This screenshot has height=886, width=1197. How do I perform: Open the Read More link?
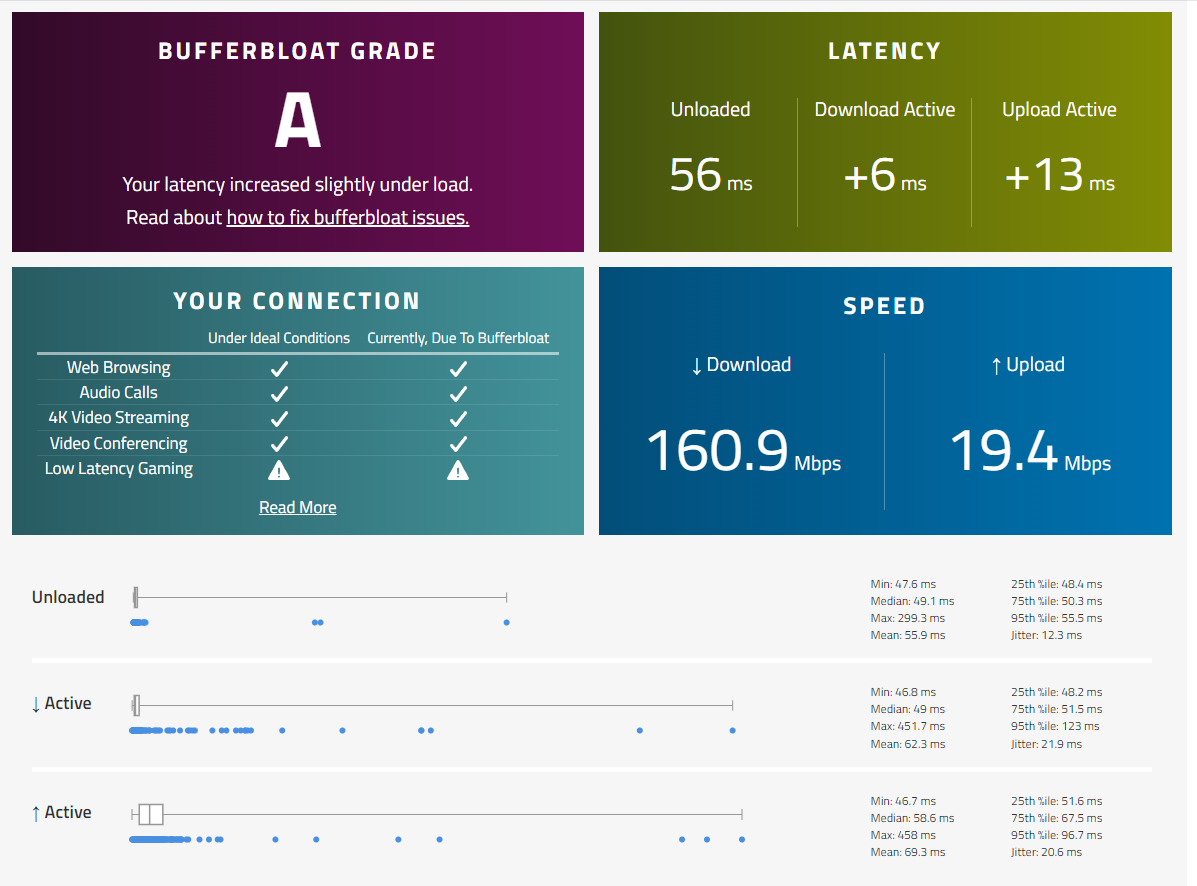click(298, 507)
